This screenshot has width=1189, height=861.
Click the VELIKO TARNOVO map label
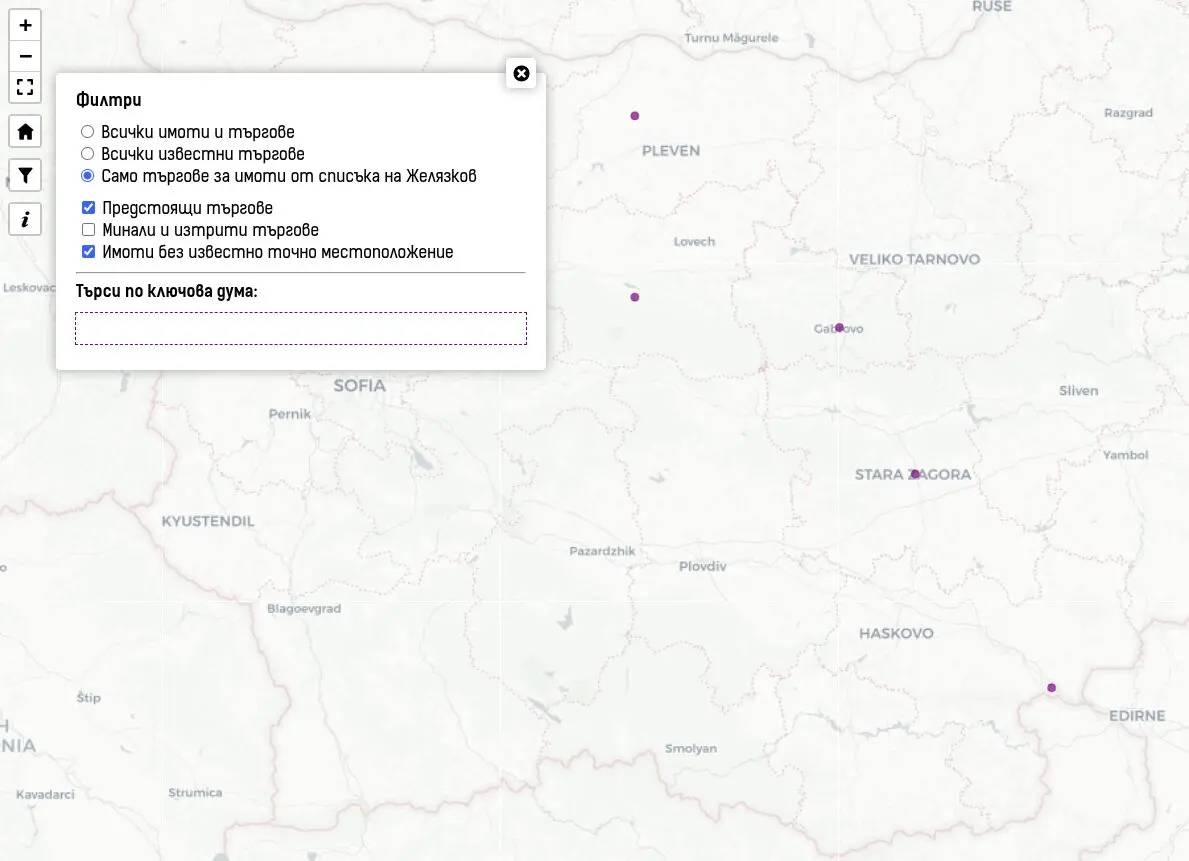pos(914,259)
